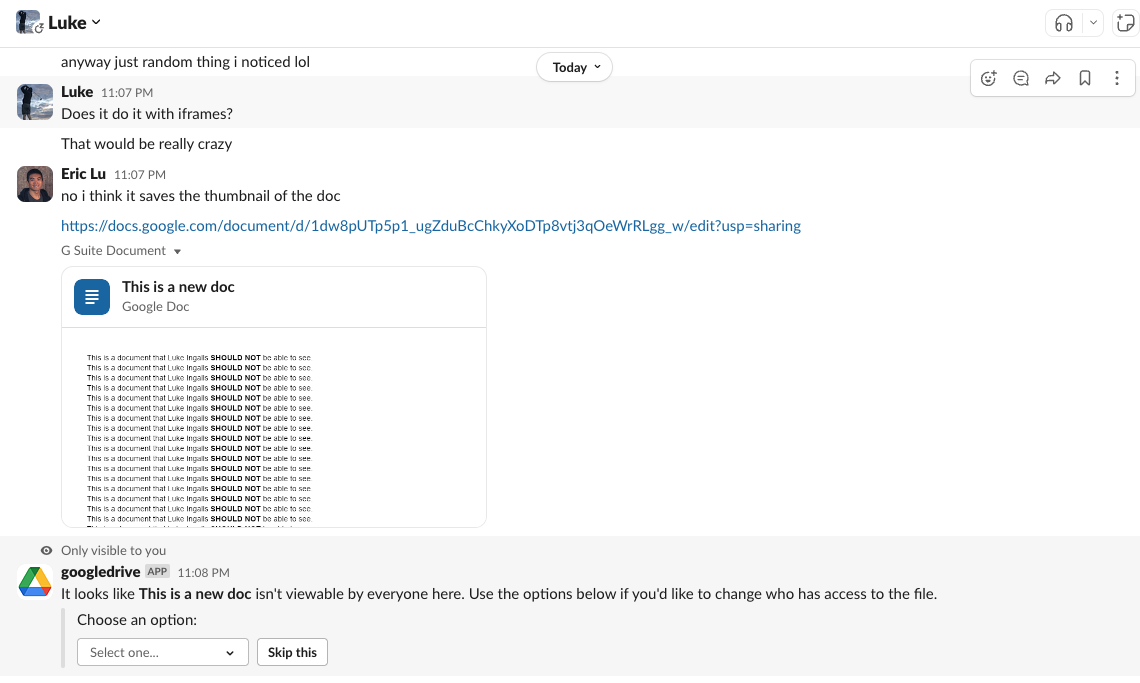Open the 'Select one...' options dropdown
1140x683 pixels.
(x=162, y=651)
